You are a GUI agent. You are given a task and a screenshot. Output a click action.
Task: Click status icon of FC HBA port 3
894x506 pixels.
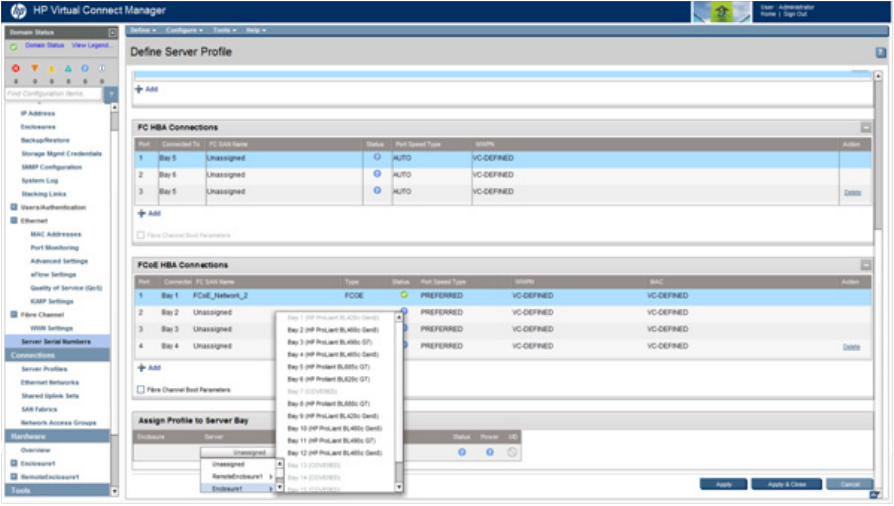377,191
